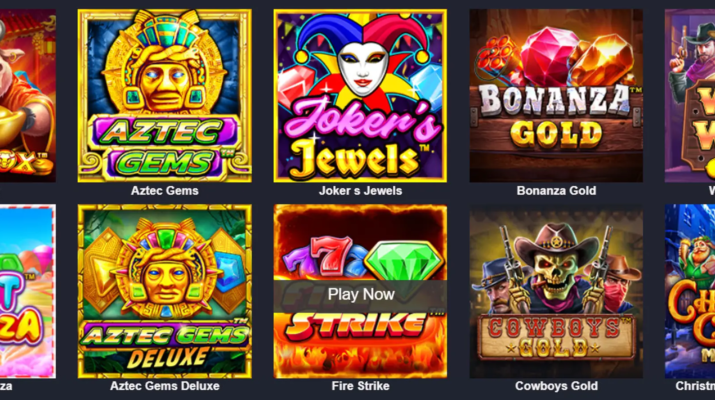Click the Cowboys Gold caption text
715x400 pixels.
pos(556,386)
